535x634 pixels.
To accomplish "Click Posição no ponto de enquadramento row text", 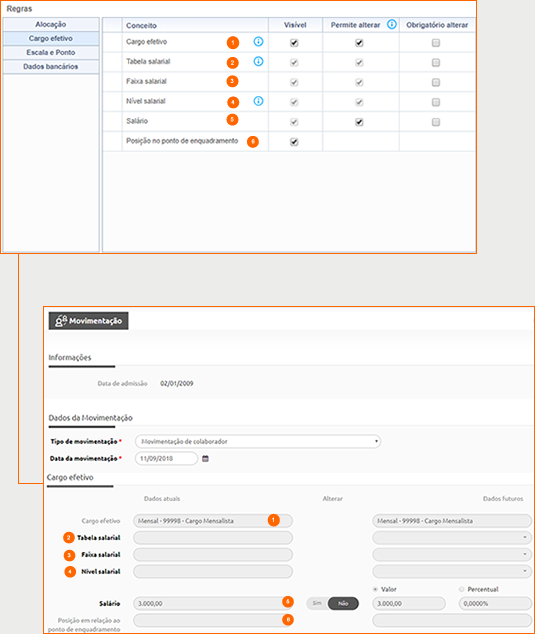I will point(182,141).
